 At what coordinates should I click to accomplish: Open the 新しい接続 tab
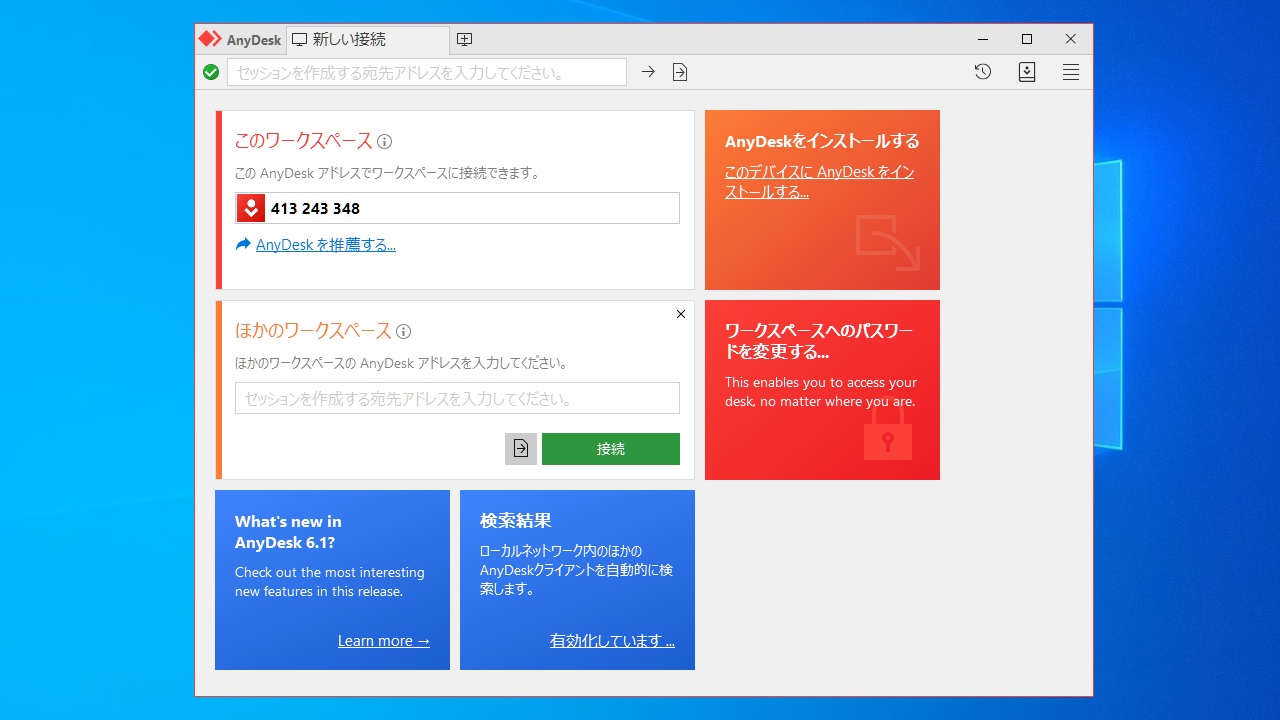[368, 40]
